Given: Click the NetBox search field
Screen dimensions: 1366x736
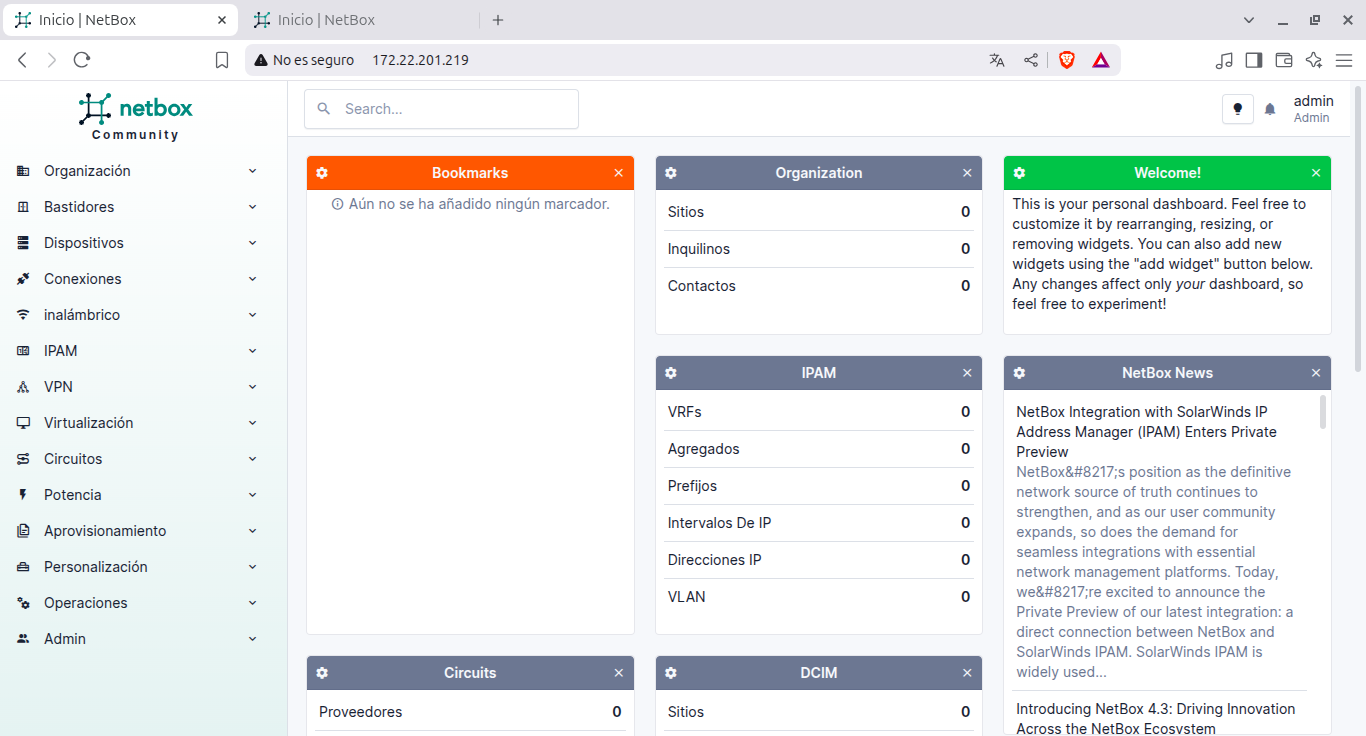Looking at the screenshot, I should coord(442,109).
